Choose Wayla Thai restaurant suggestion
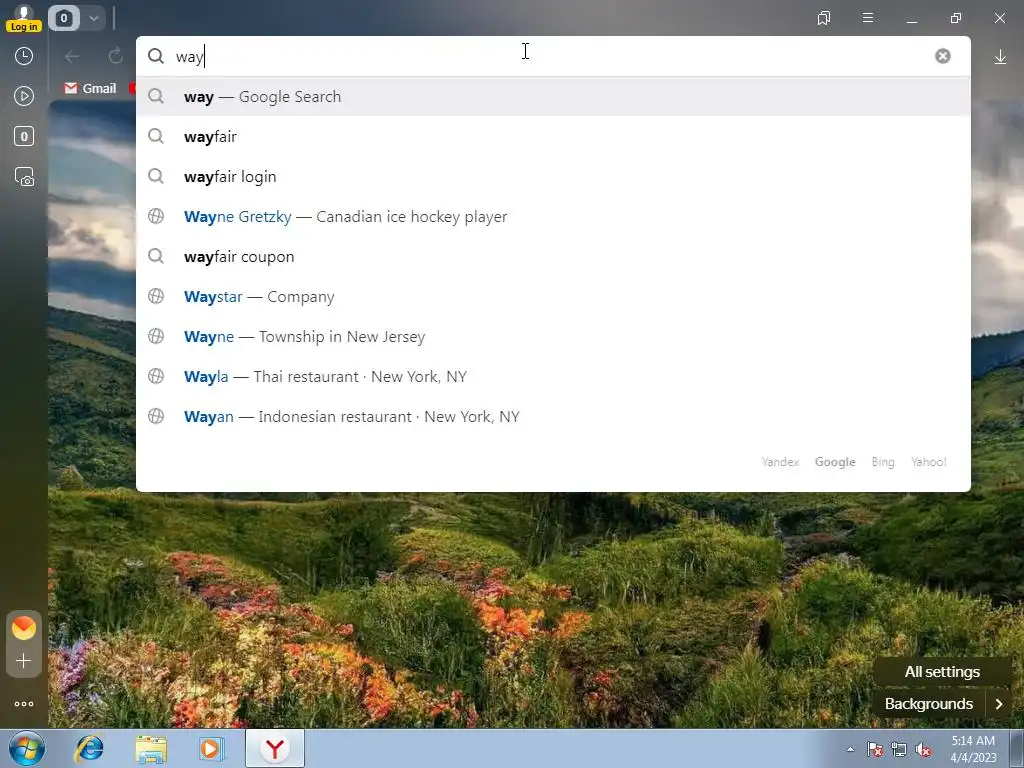 pyautogui.click(x=553, y=377)
